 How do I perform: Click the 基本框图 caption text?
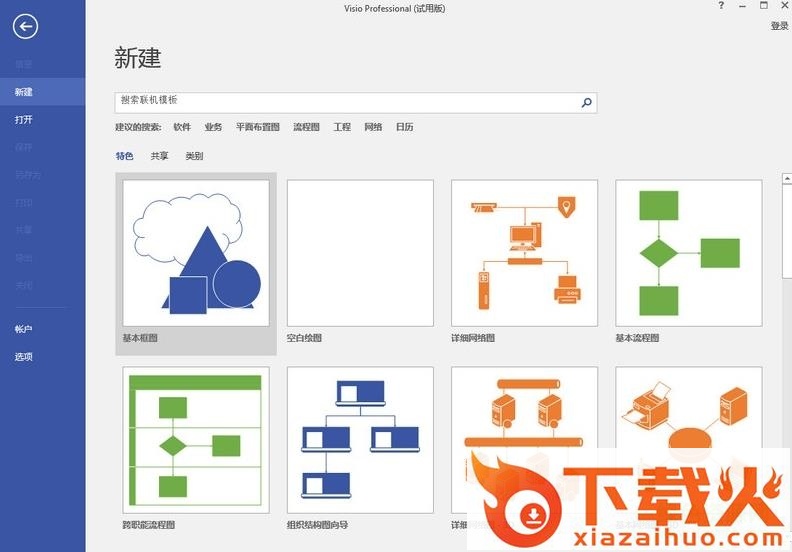[140, 338]
